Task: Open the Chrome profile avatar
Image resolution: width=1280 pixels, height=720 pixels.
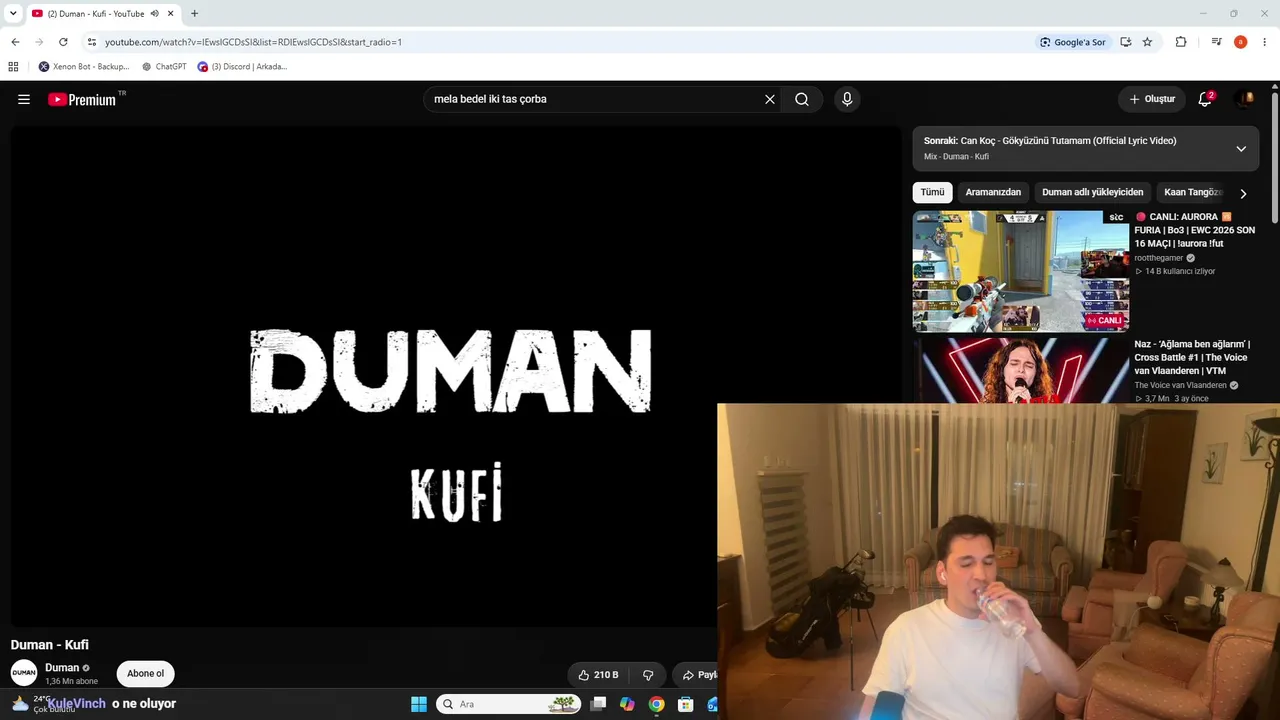Action: (1240, 42)
